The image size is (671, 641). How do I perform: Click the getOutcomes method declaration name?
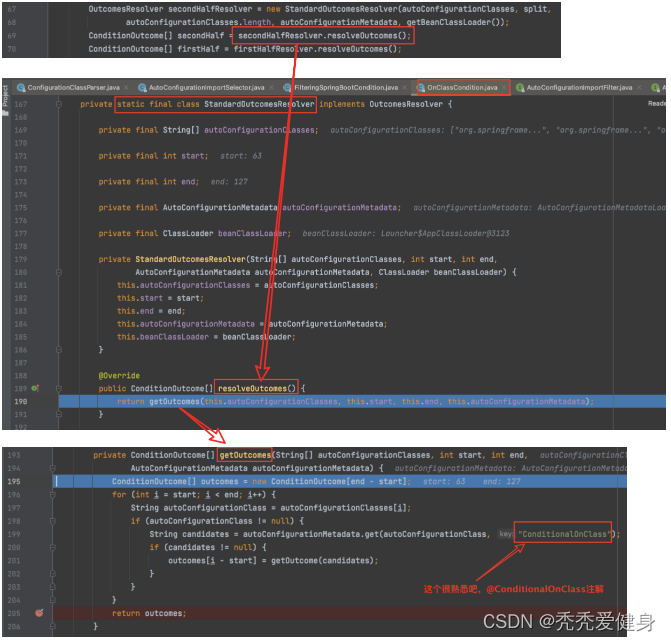tap(245, 455)
